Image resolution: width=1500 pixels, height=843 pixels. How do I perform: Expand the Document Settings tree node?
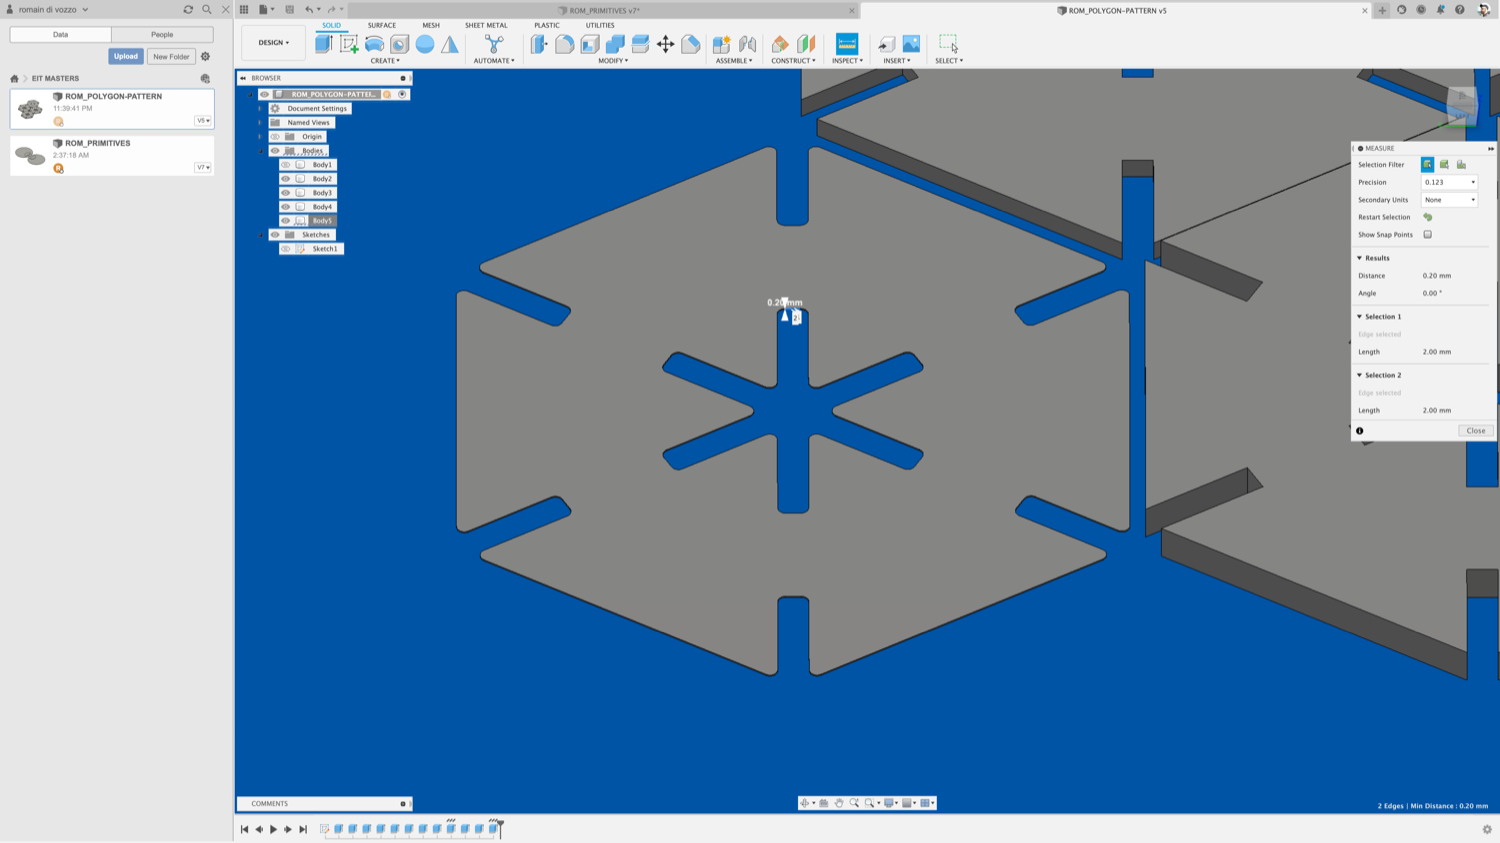pyautogui.click(x=261, y=109)
